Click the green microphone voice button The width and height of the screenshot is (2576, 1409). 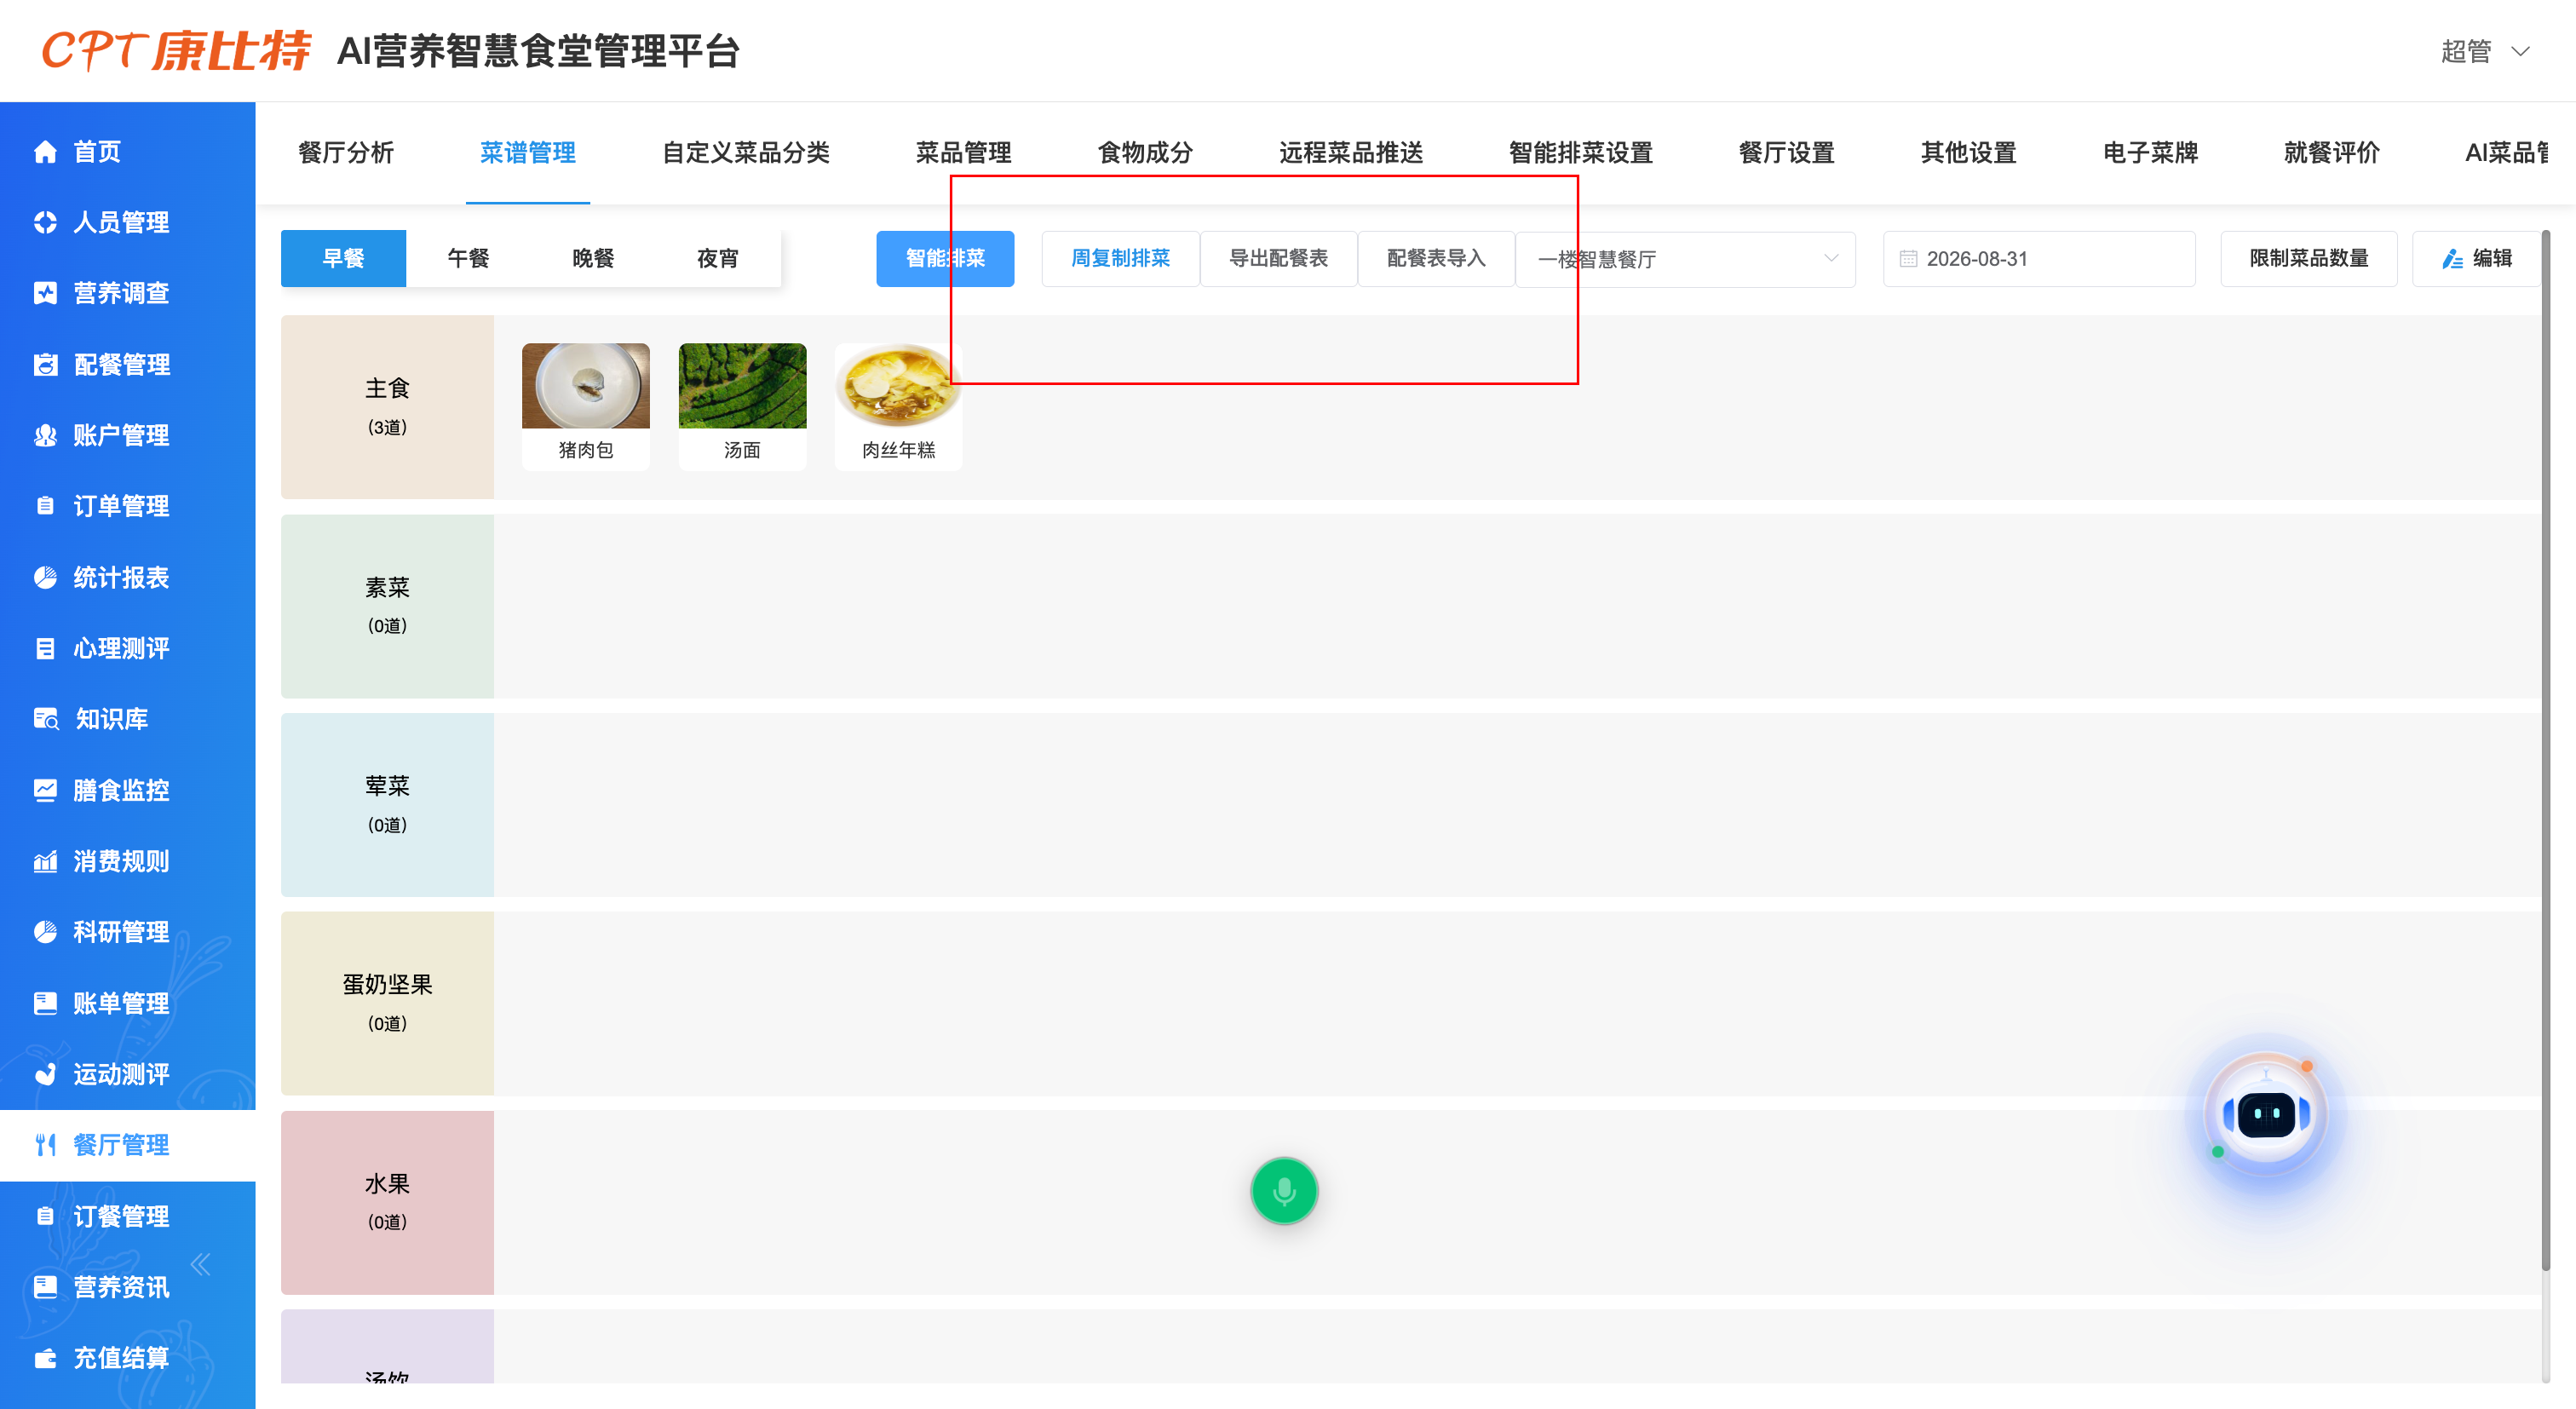coord(1284,1191)
